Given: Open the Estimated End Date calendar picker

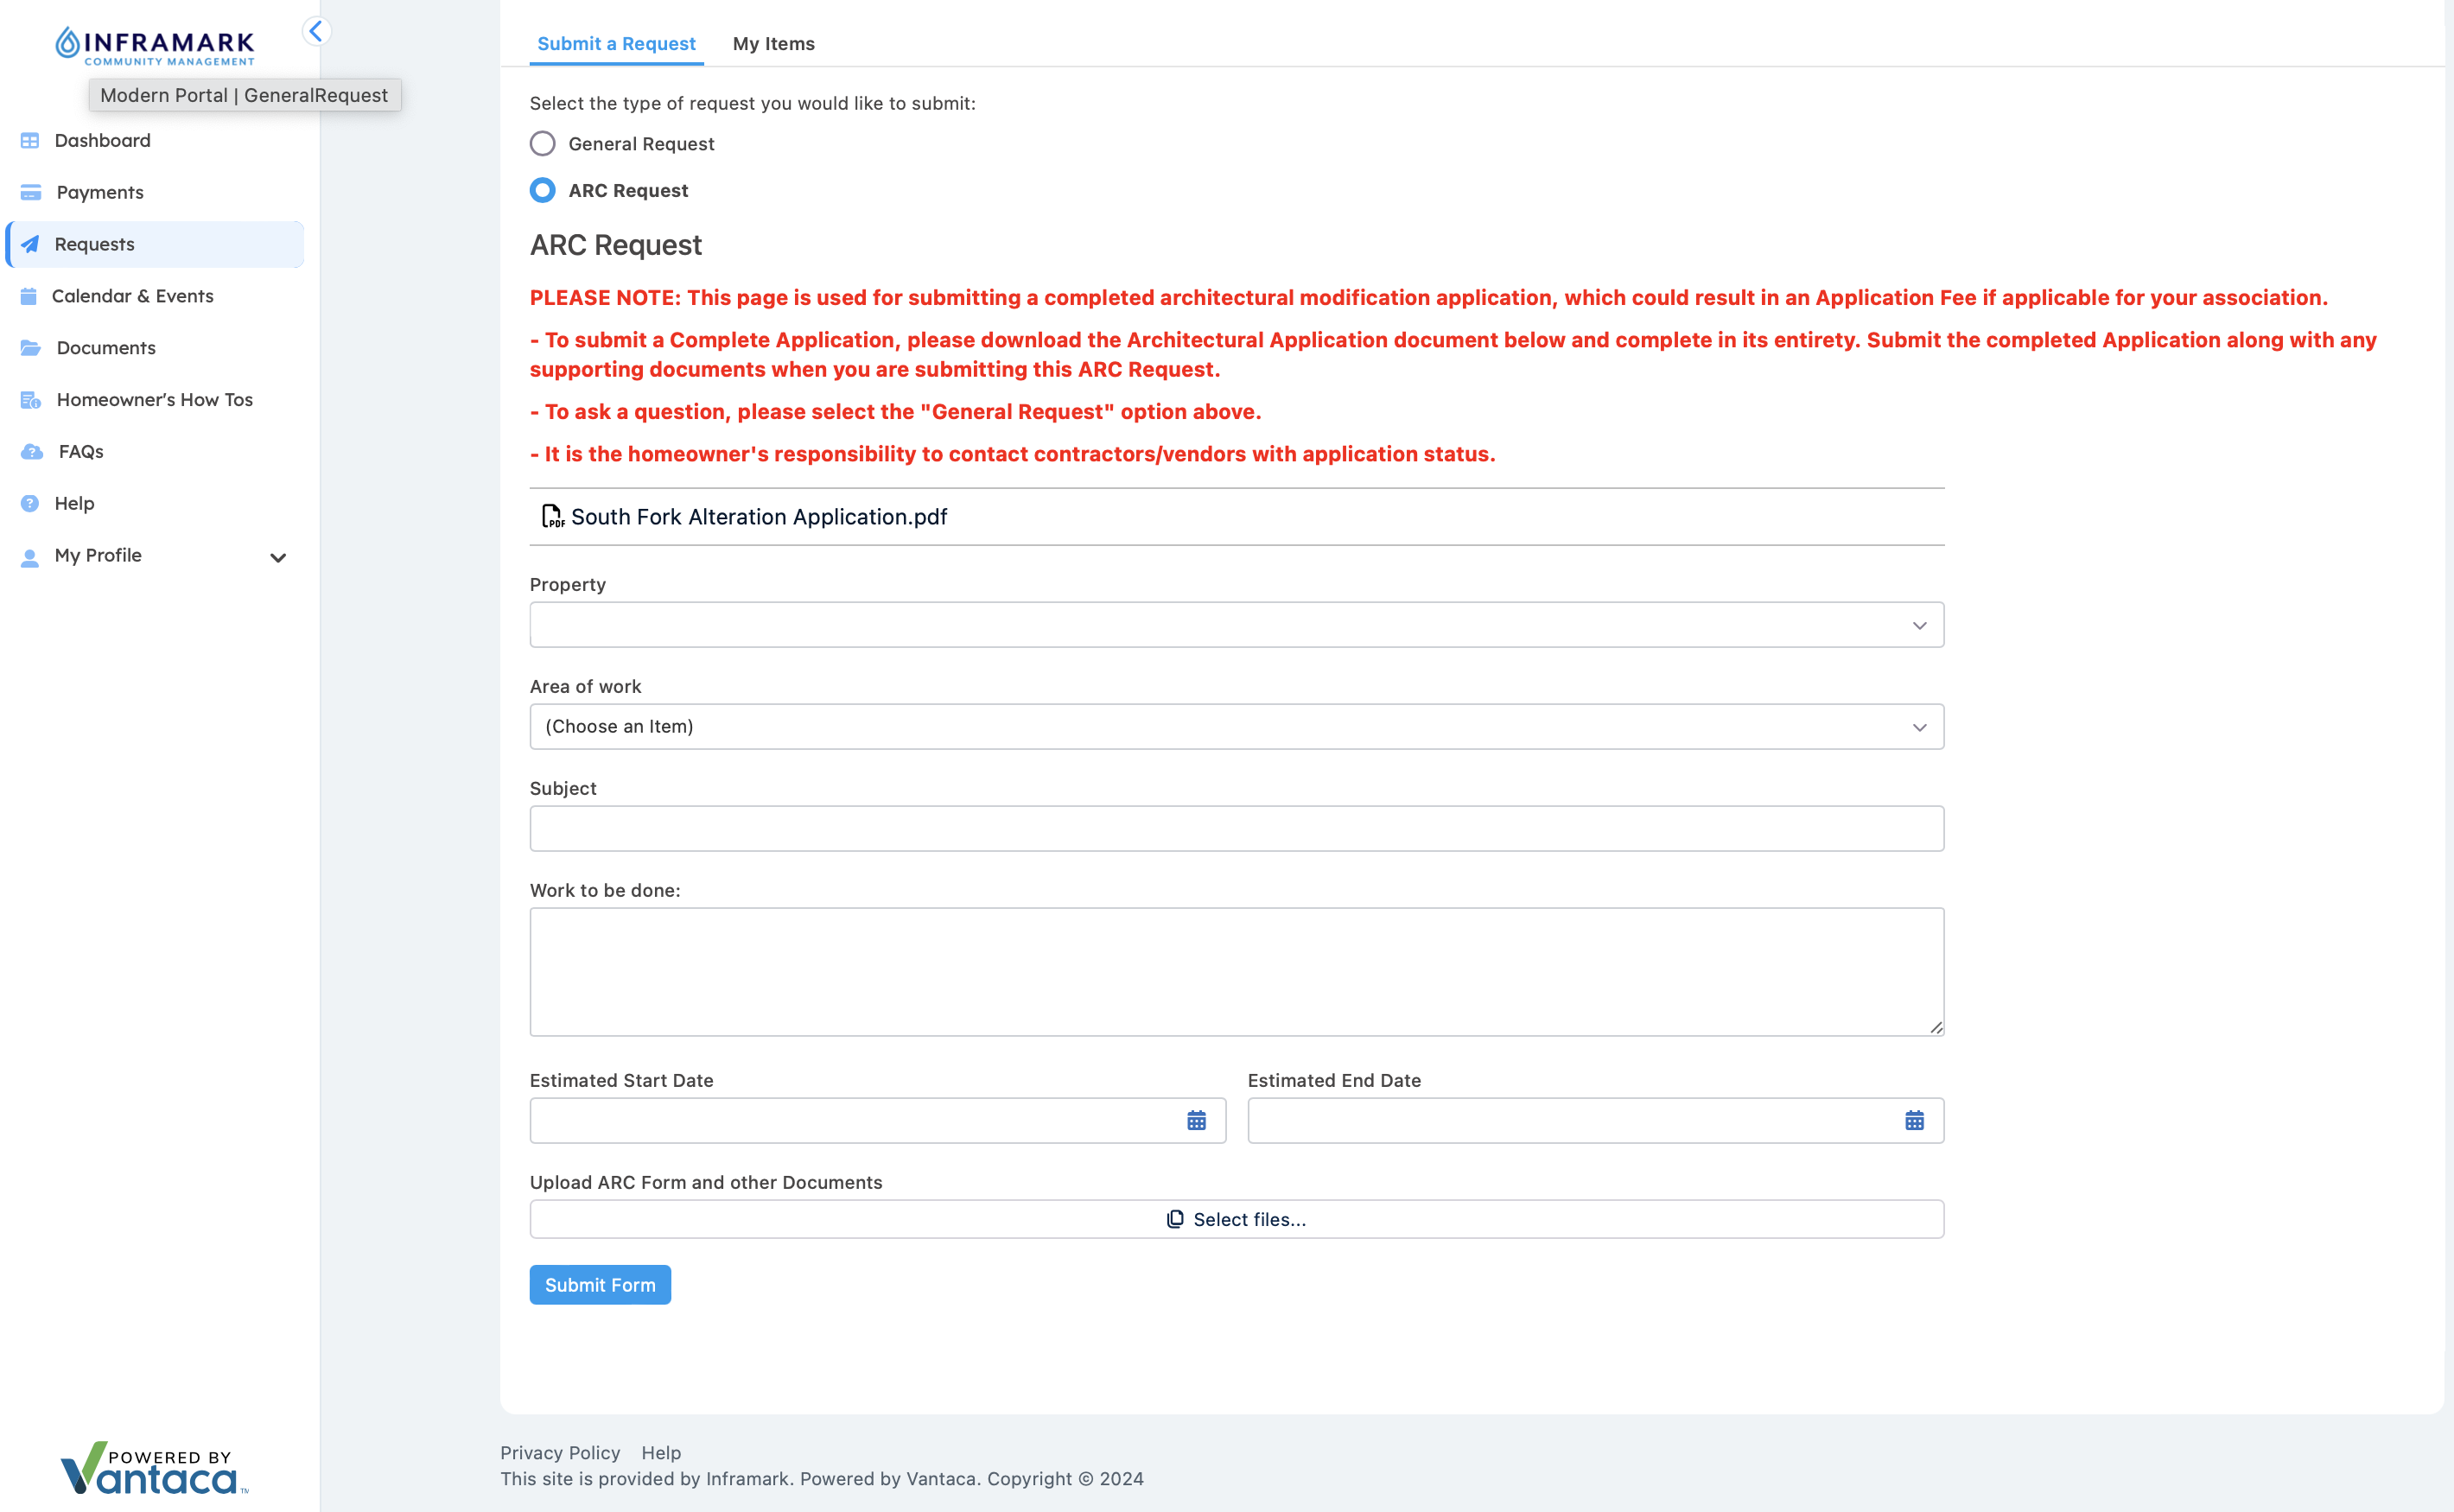Looking at the screenshot, I should pyautogui.click(x=1914, y=1121).
